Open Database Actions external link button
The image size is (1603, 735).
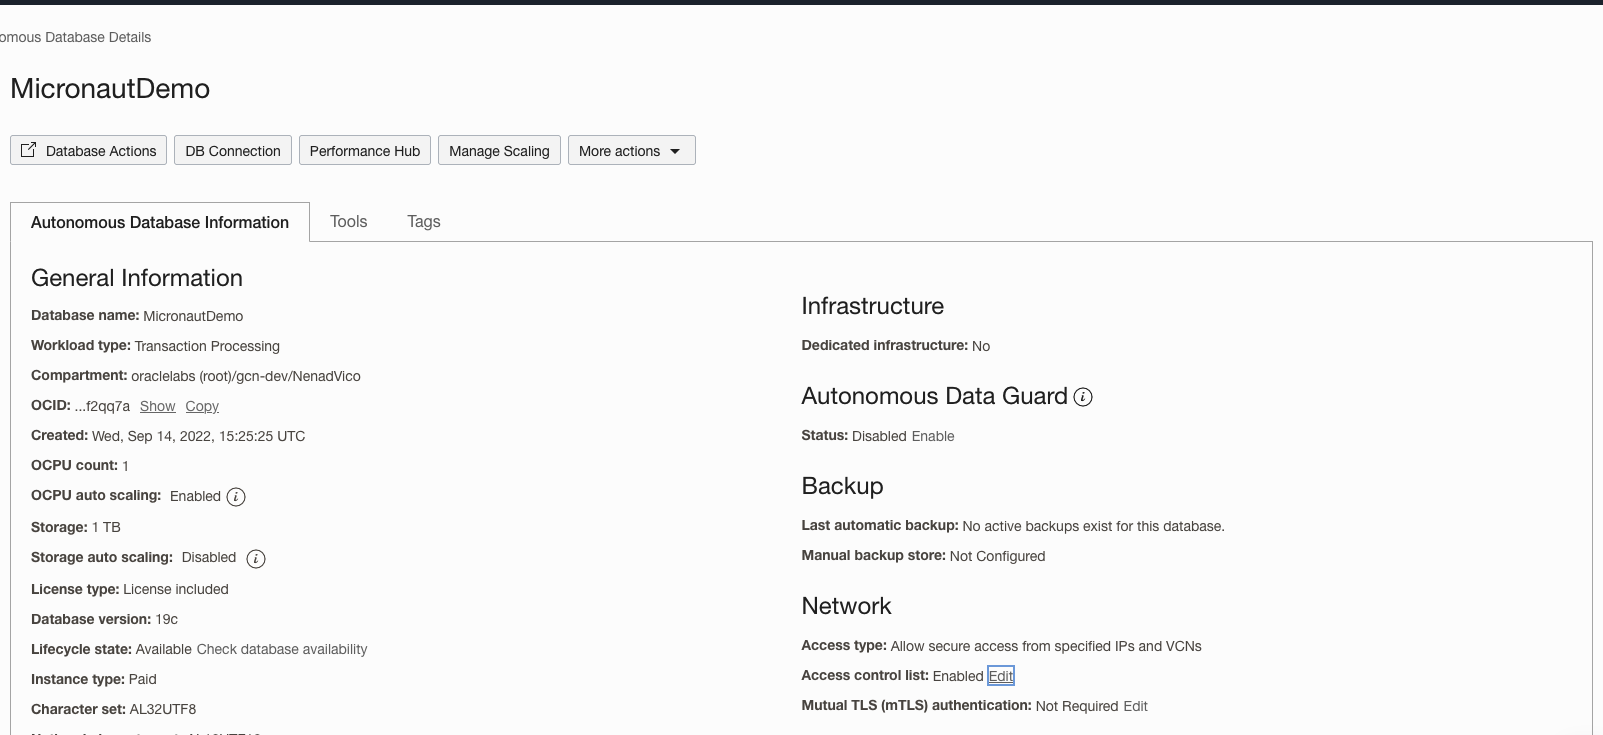coord(88,150)
